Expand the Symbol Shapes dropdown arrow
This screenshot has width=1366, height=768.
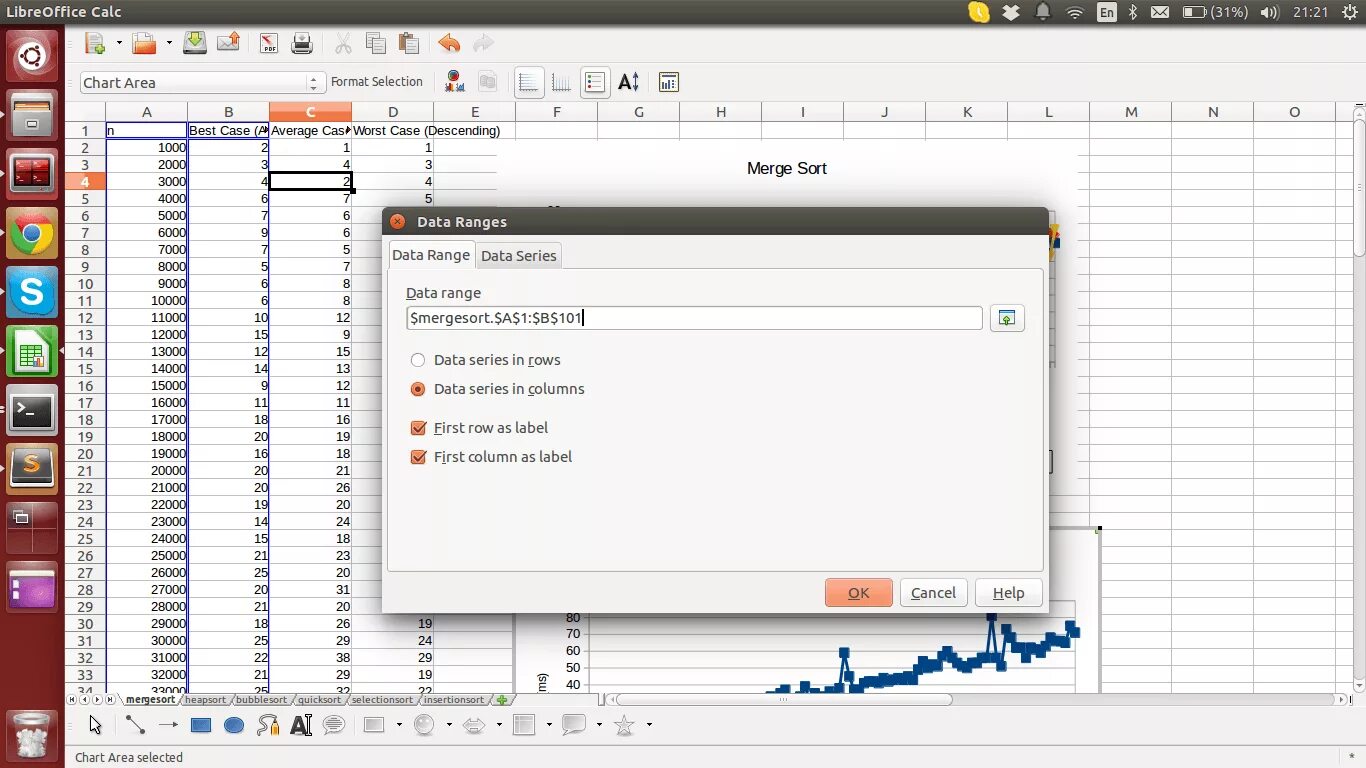pos(448,725)
